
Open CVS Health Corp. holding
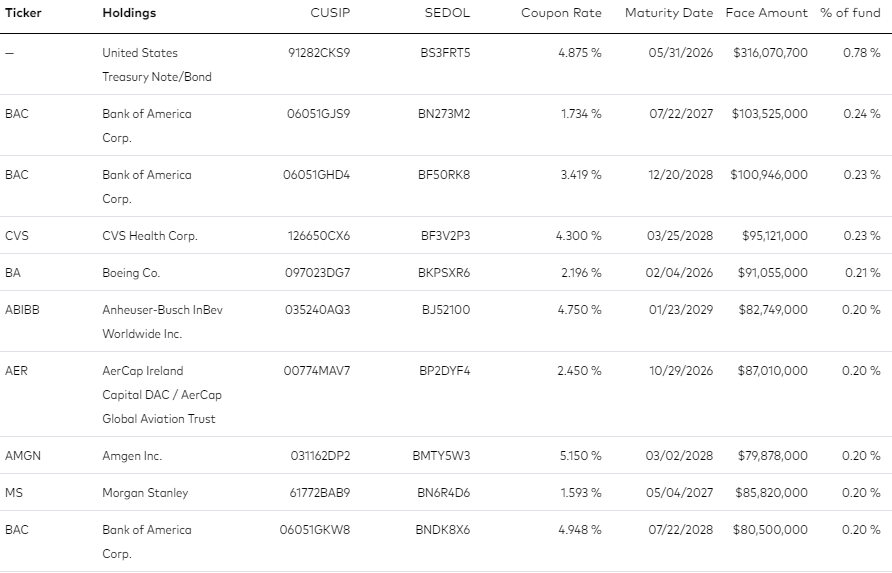(150, 236)
